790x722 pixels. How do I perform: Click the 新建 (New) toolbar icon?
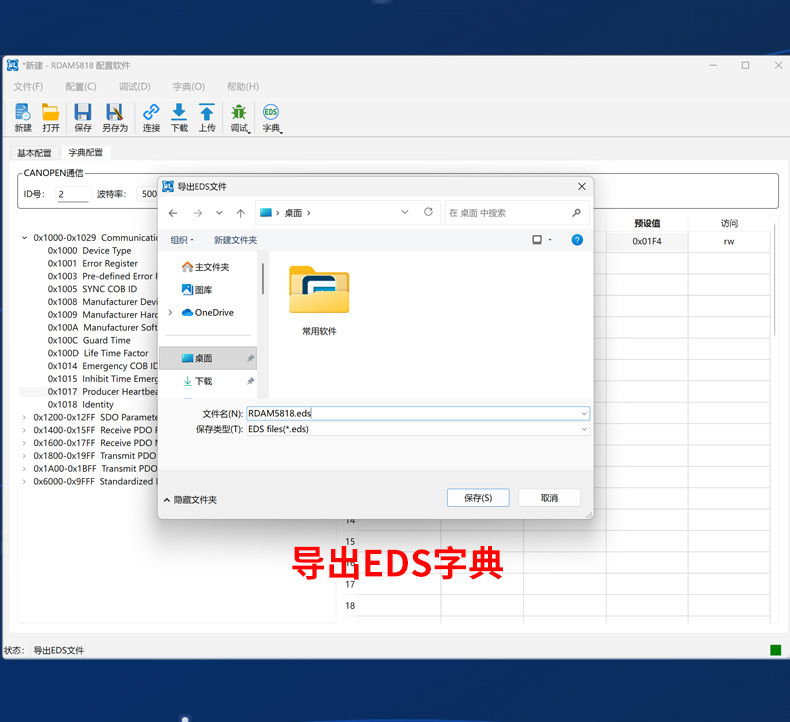click(23, 113)
